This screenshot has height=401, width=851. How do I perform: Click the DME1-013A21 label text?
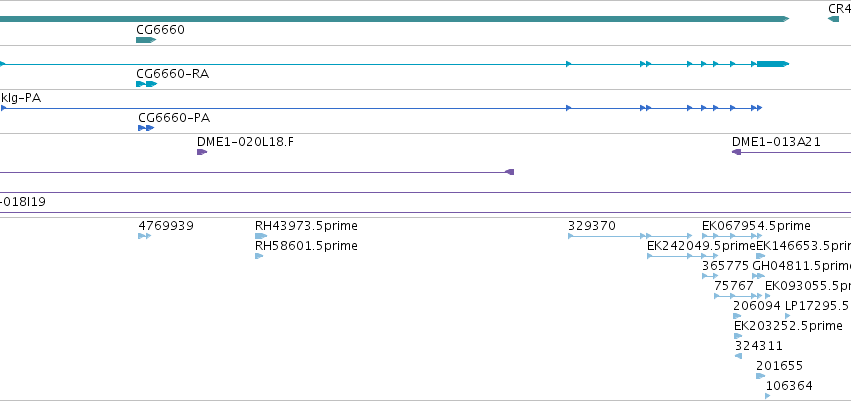[x=776, y=142]
